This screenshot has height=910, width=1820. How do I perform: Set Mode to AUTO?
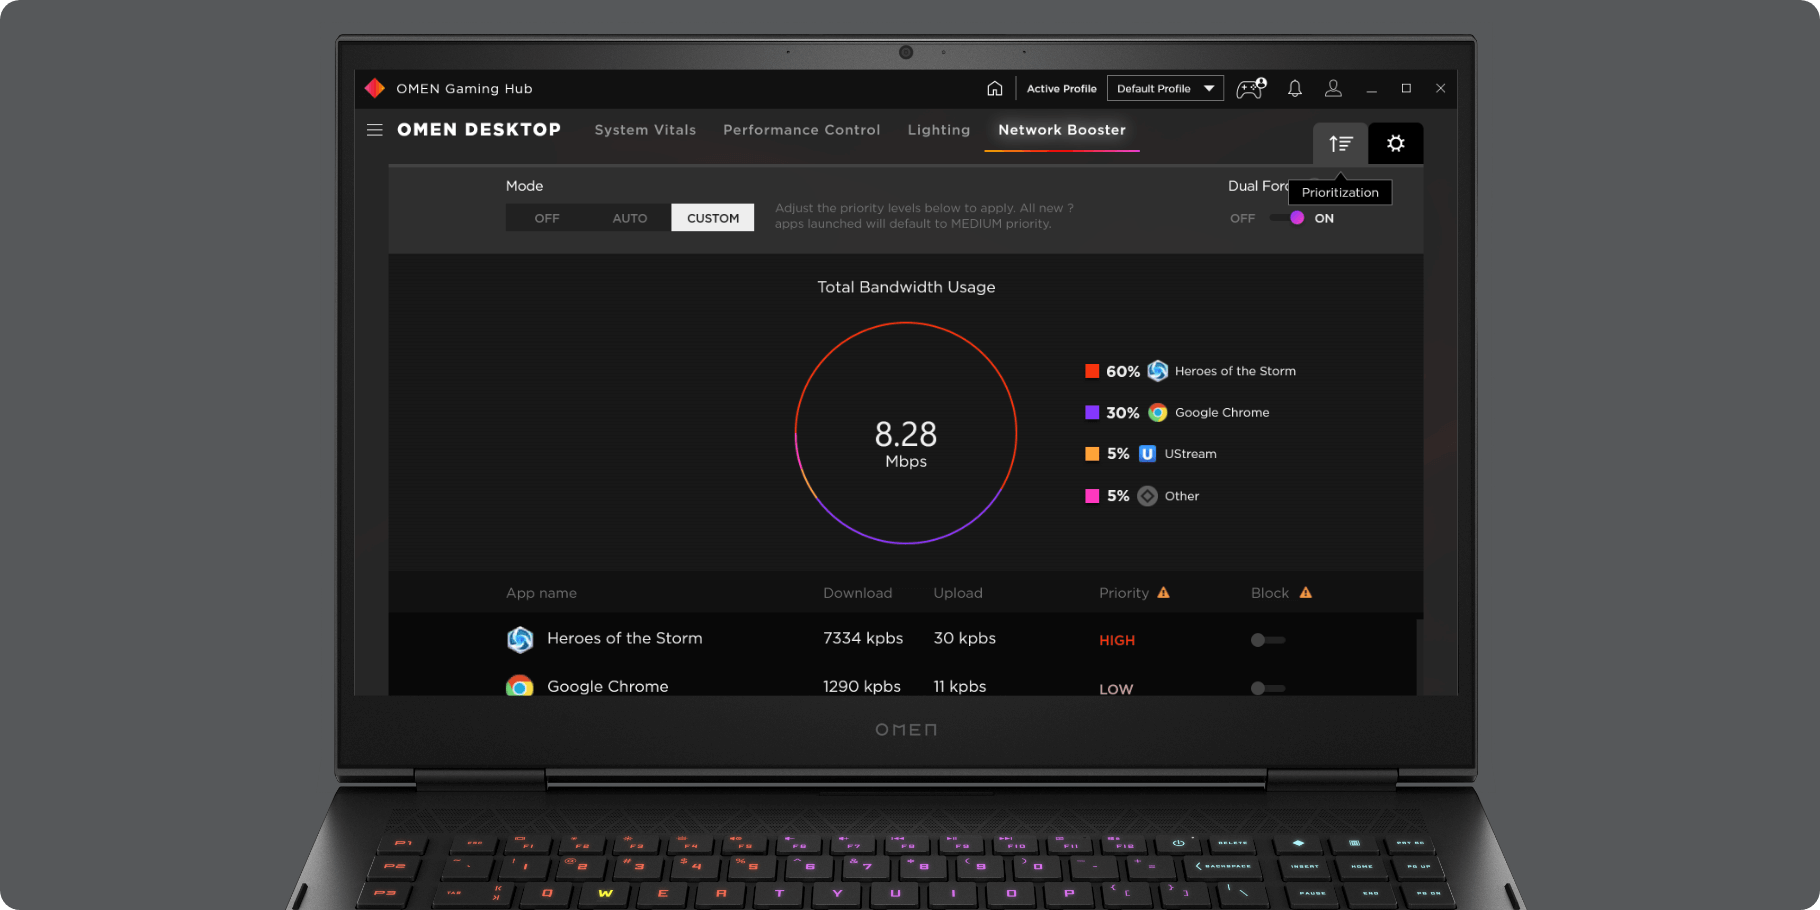pos(630,218)
